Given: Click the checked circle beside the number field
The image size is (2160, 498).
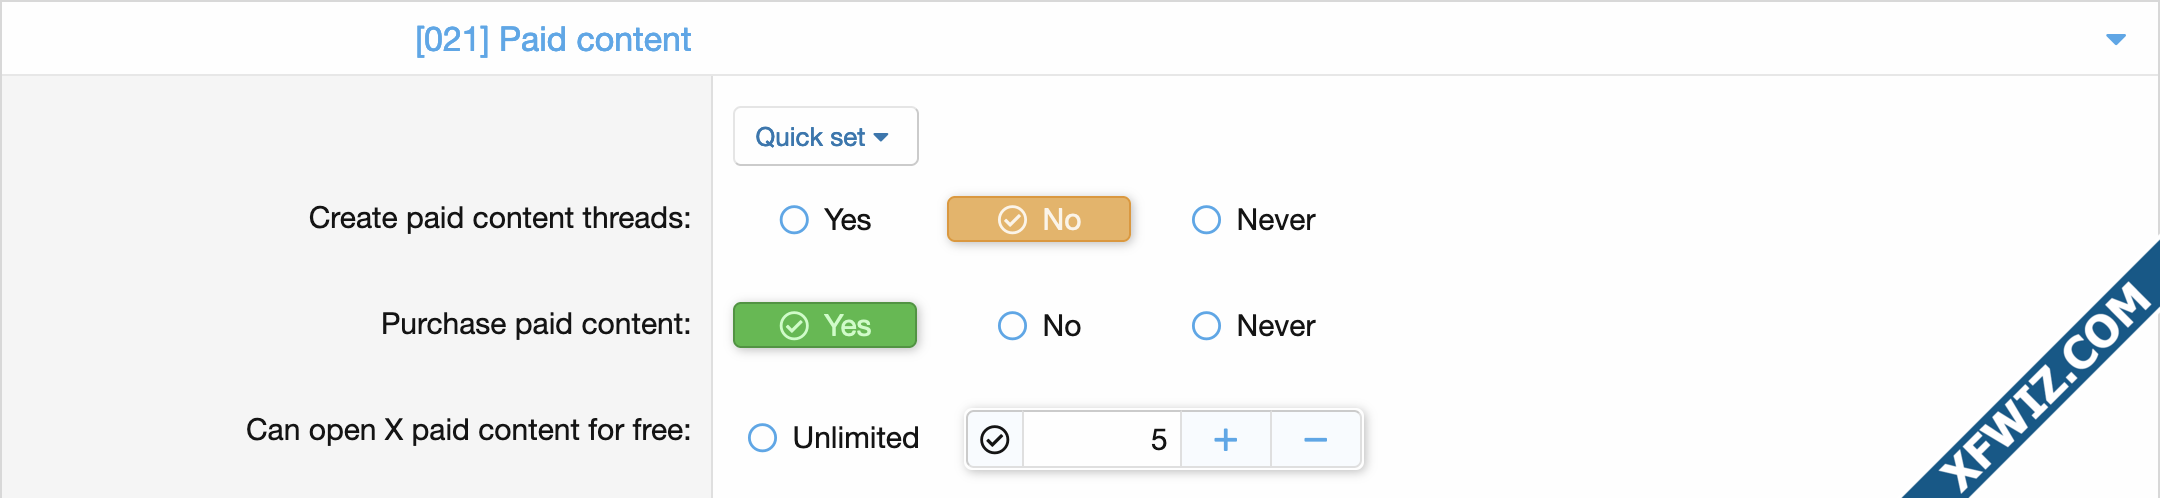Looking at the screenshot, I should tap(995, 439).
